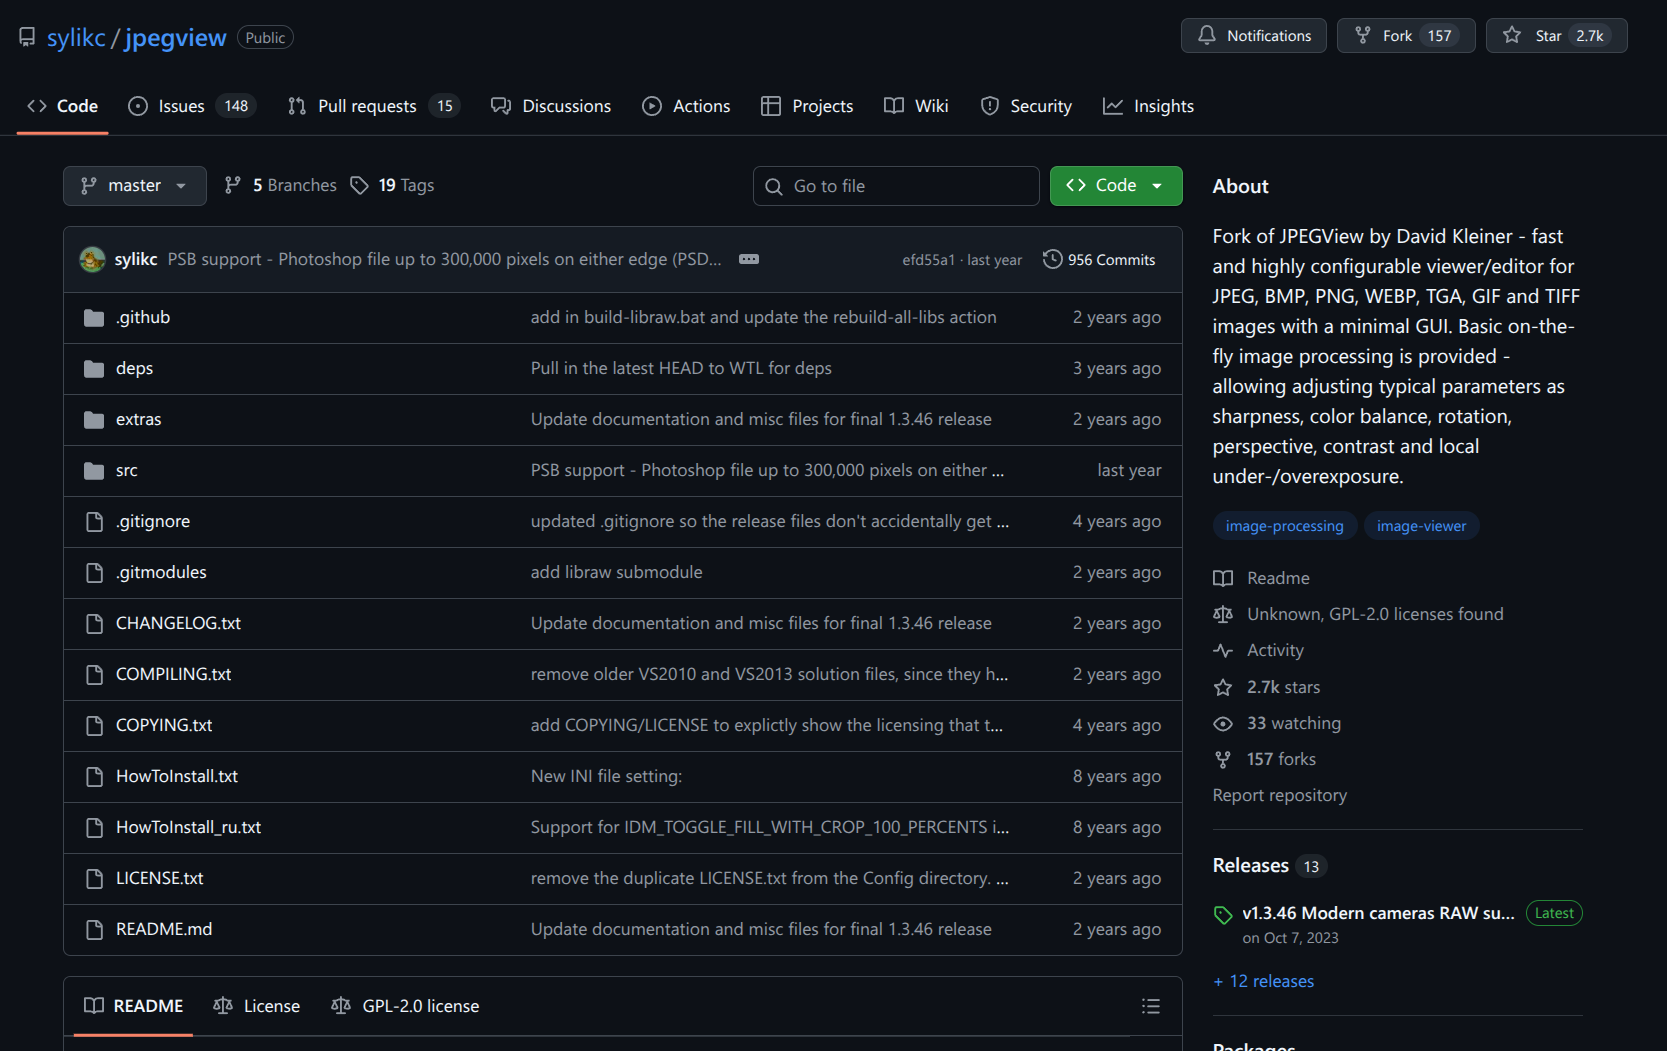This screenshot has height=1051, width=1667.
Task: Click the book icon beside Readme link
Action: [x=1223, y=578]
